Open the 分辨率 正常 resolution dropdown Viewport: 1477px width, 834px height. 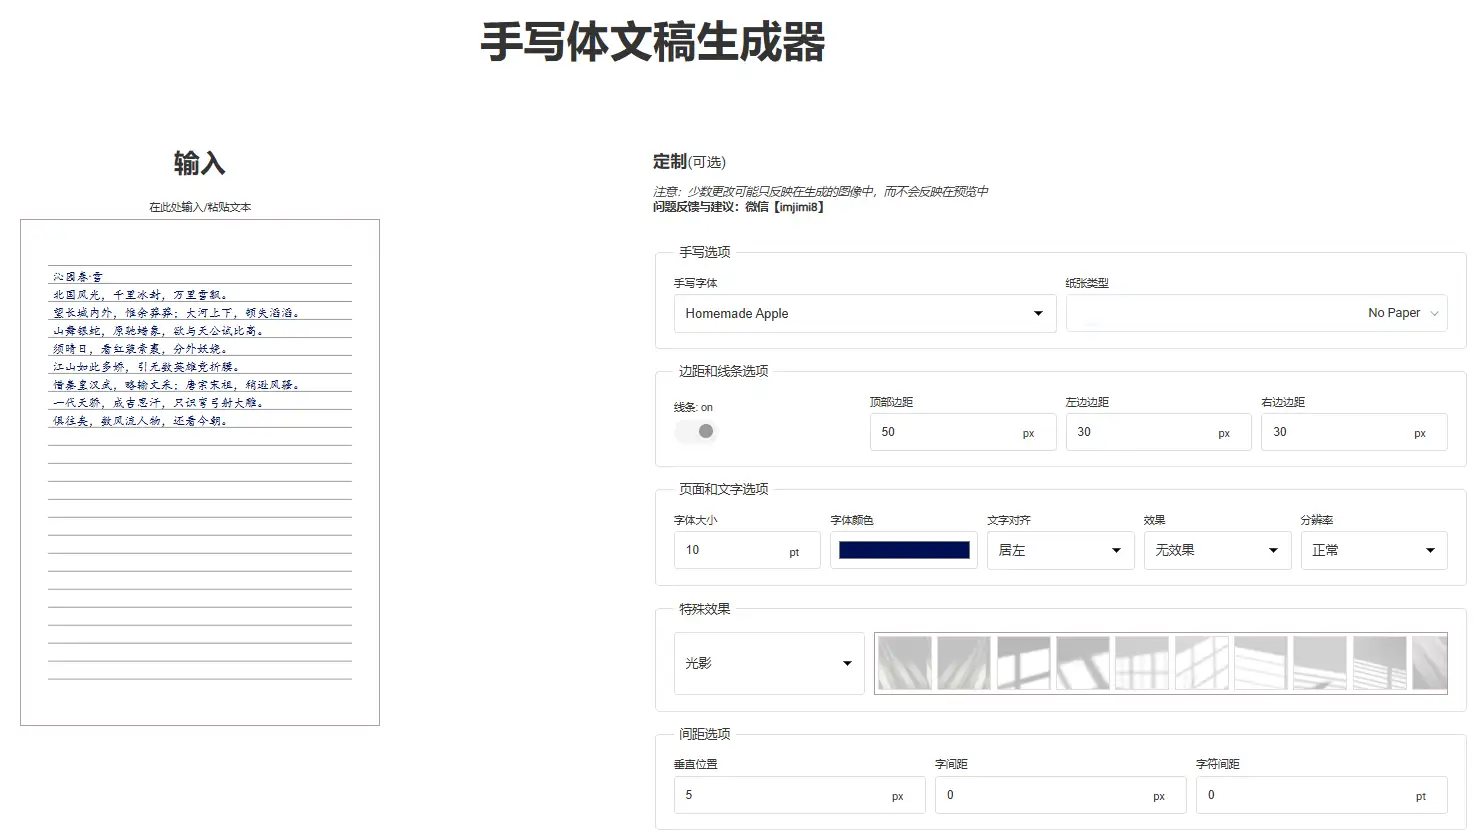tap(1373, 550)
